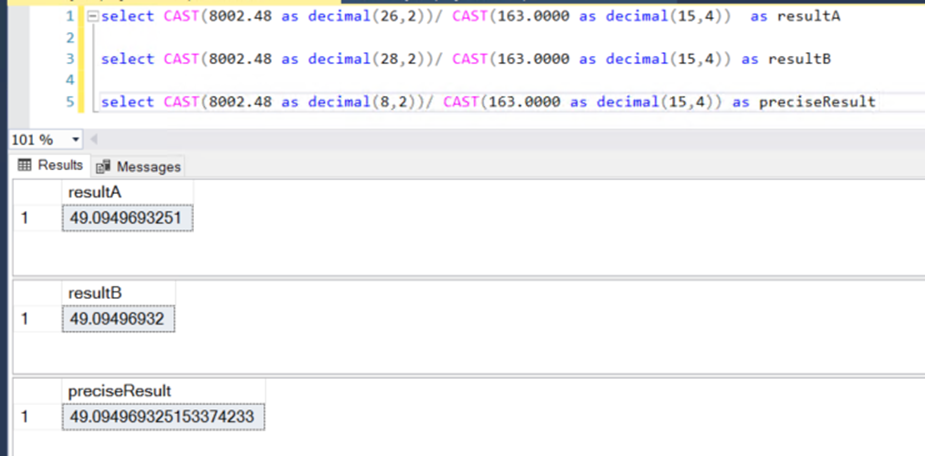Click line number 3 in editor margin

click(x=69, y=59)
